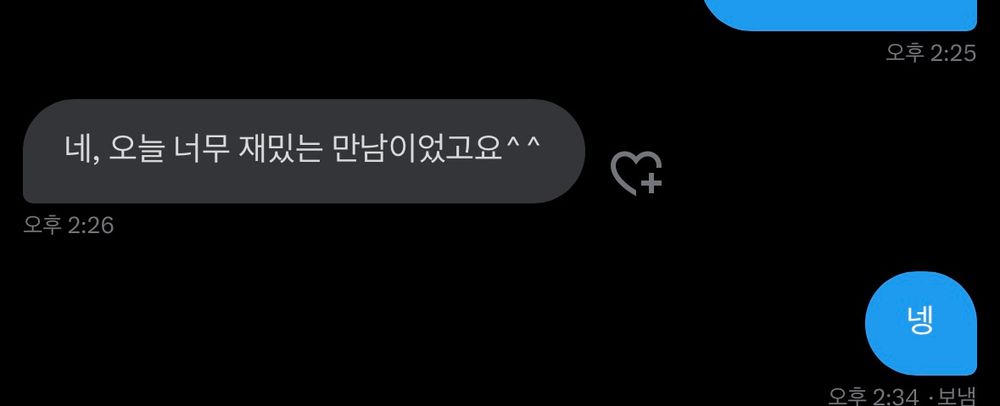Click the ^^ emoticon in the gray message
Viewport: 1000px width, 406px height.
coord(523,145)
